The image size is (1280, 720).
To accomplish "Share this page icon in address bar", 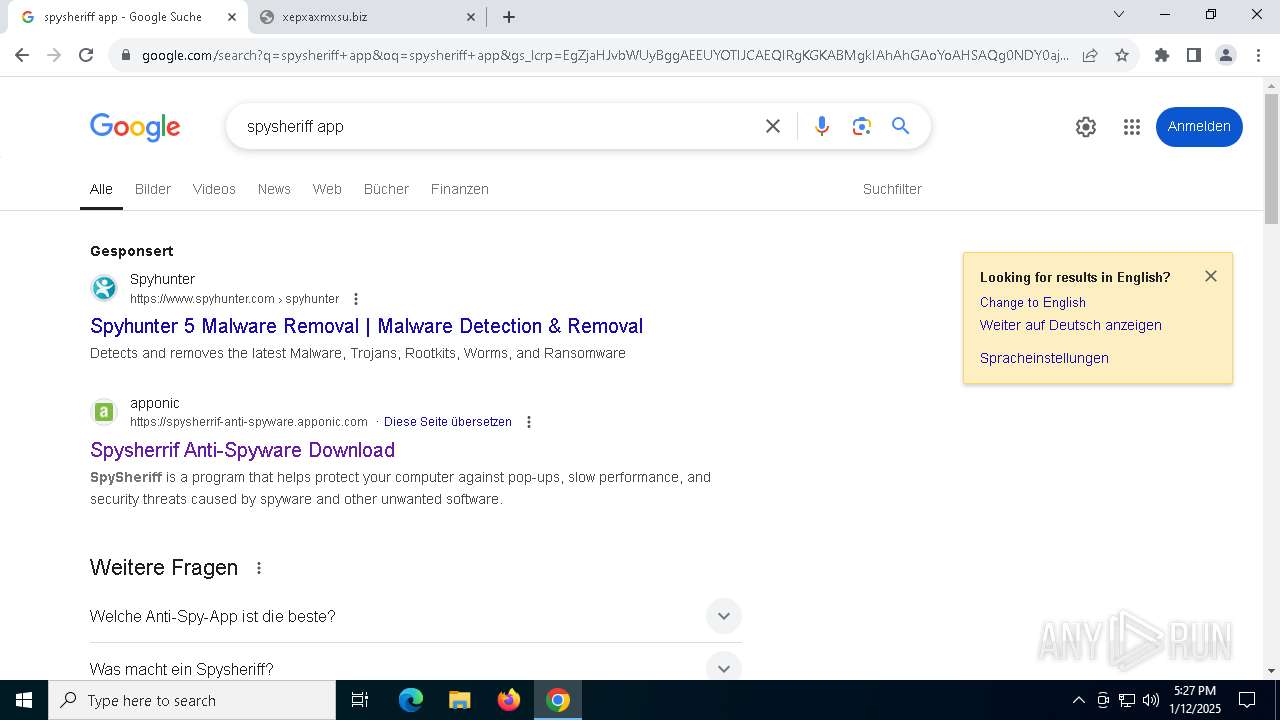I will pyautogui.click(x=1090, y=55).
